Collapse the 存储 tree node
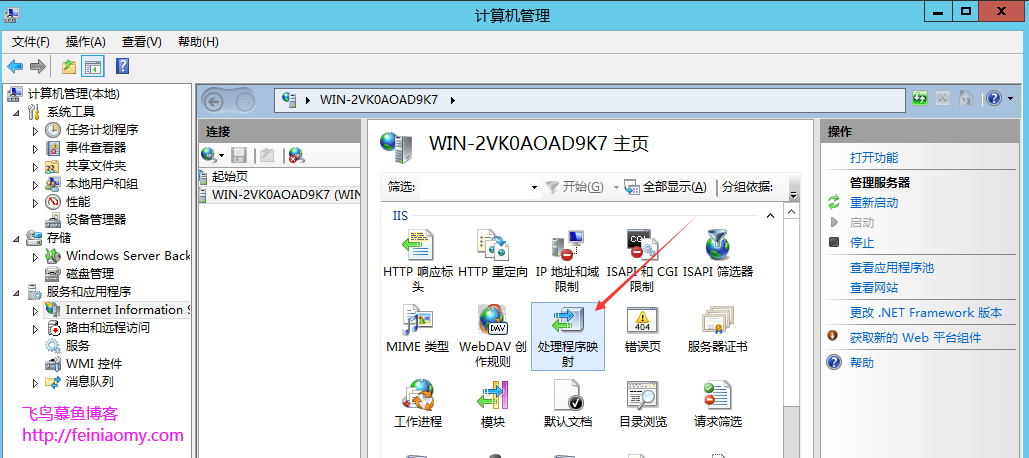Viewport: 1029px width, 458px height. point(16,238)
